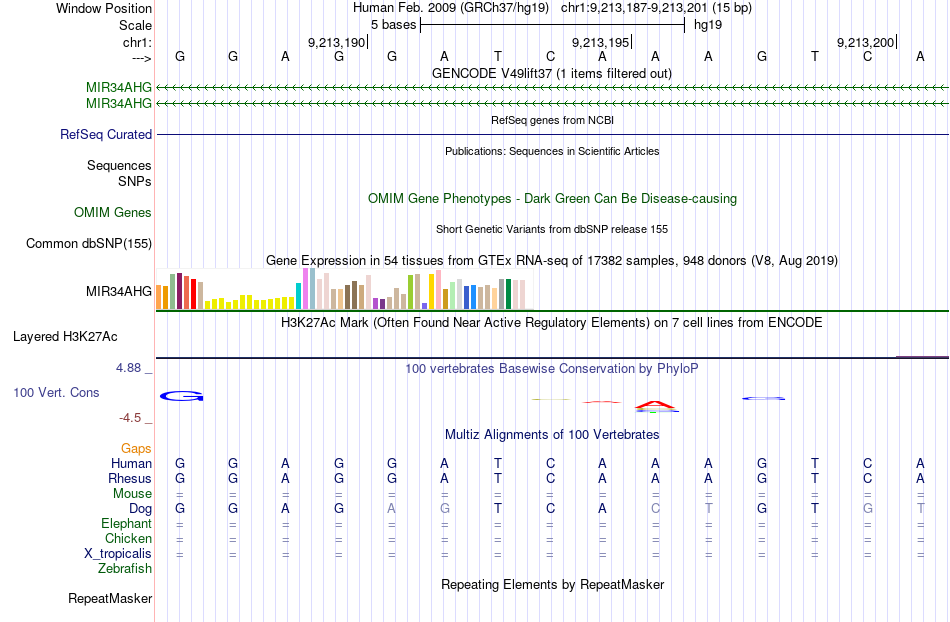This screenshot has width=950, height=622.
Task: Click Gene Expression in 54 tissues title
Action: click(x=552, y=260)
